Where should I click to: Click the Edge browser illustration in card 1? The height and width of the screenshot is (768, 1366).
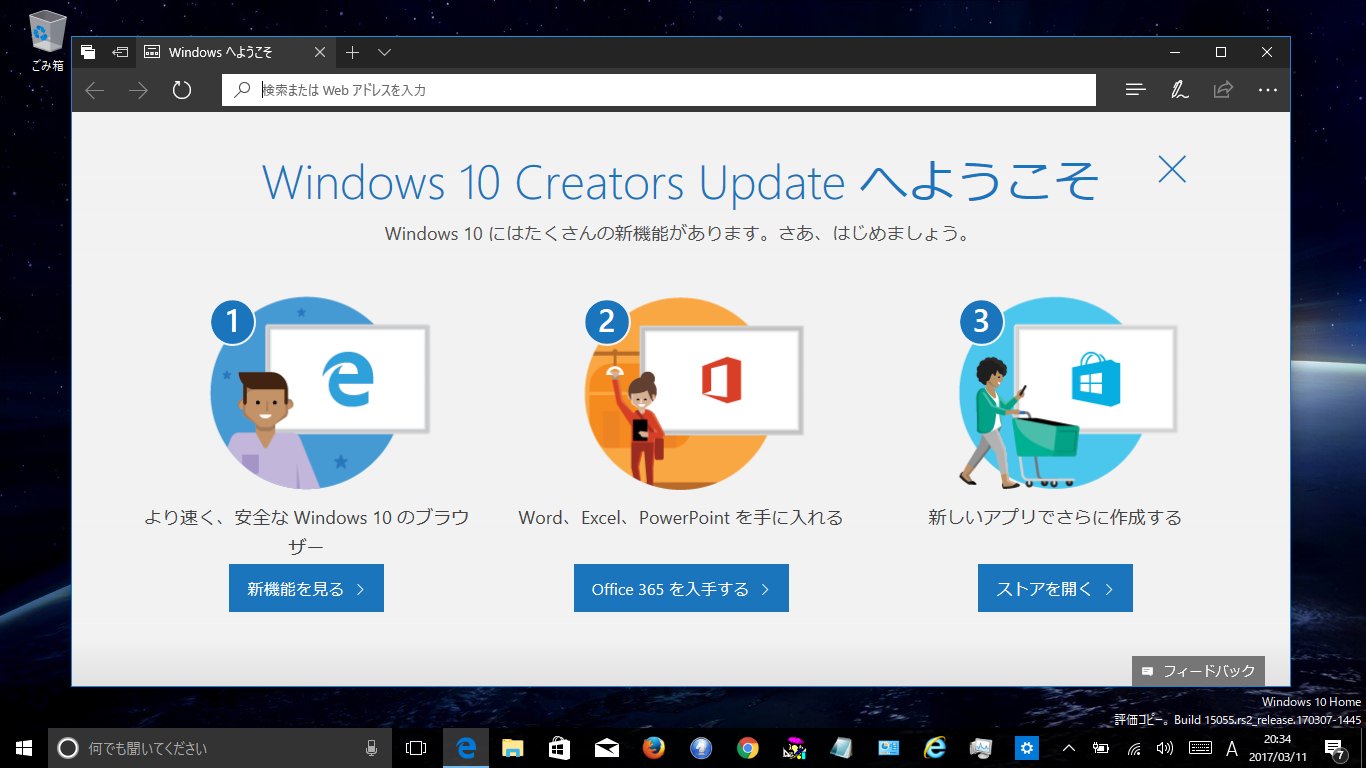click(320, 392)
